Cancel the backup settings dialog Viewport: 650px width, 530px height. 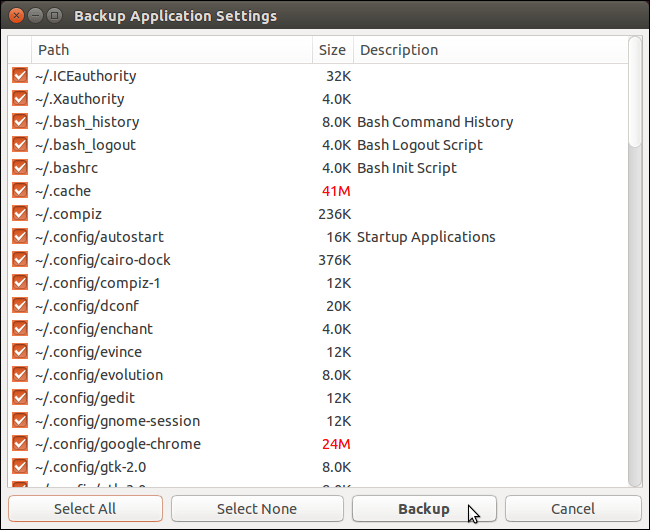[573, 509]
